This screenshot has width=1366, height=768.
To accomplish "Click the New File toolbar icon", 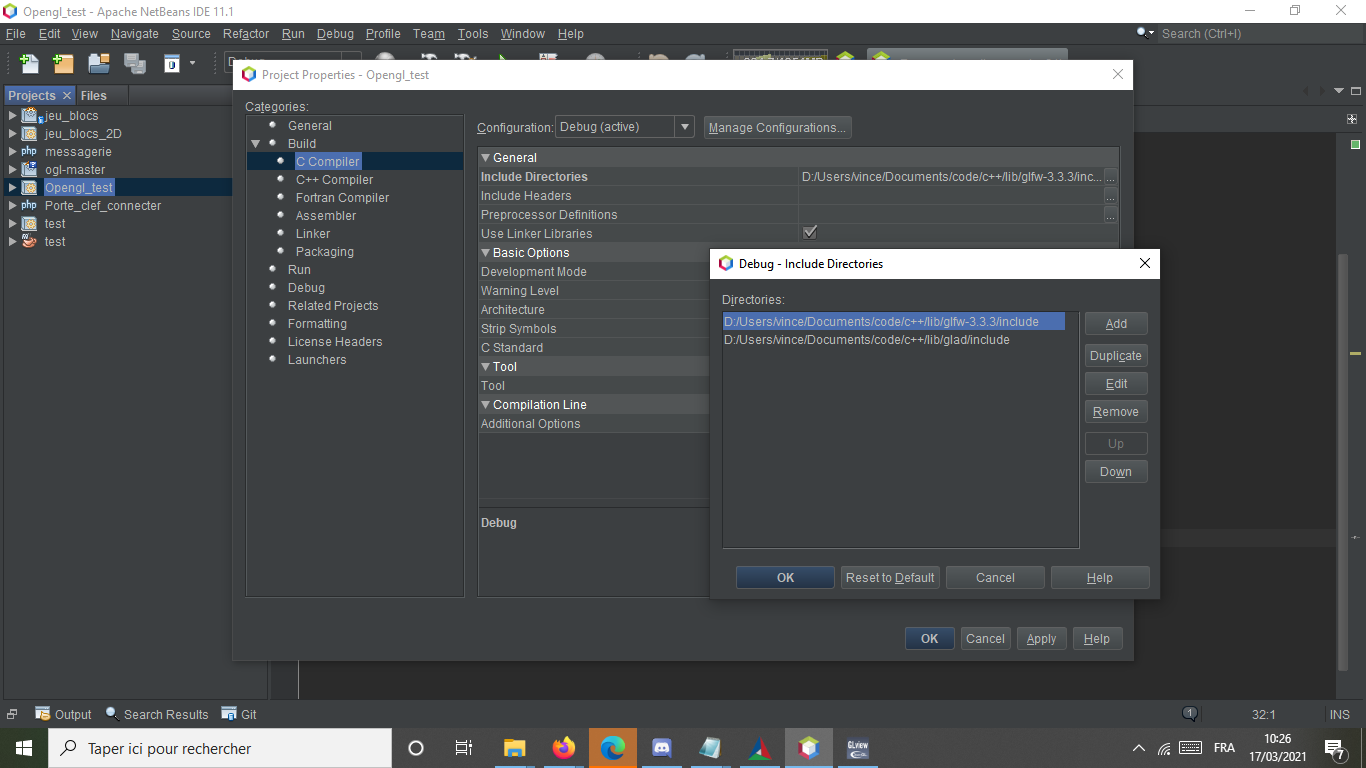I will pos(29,63).
